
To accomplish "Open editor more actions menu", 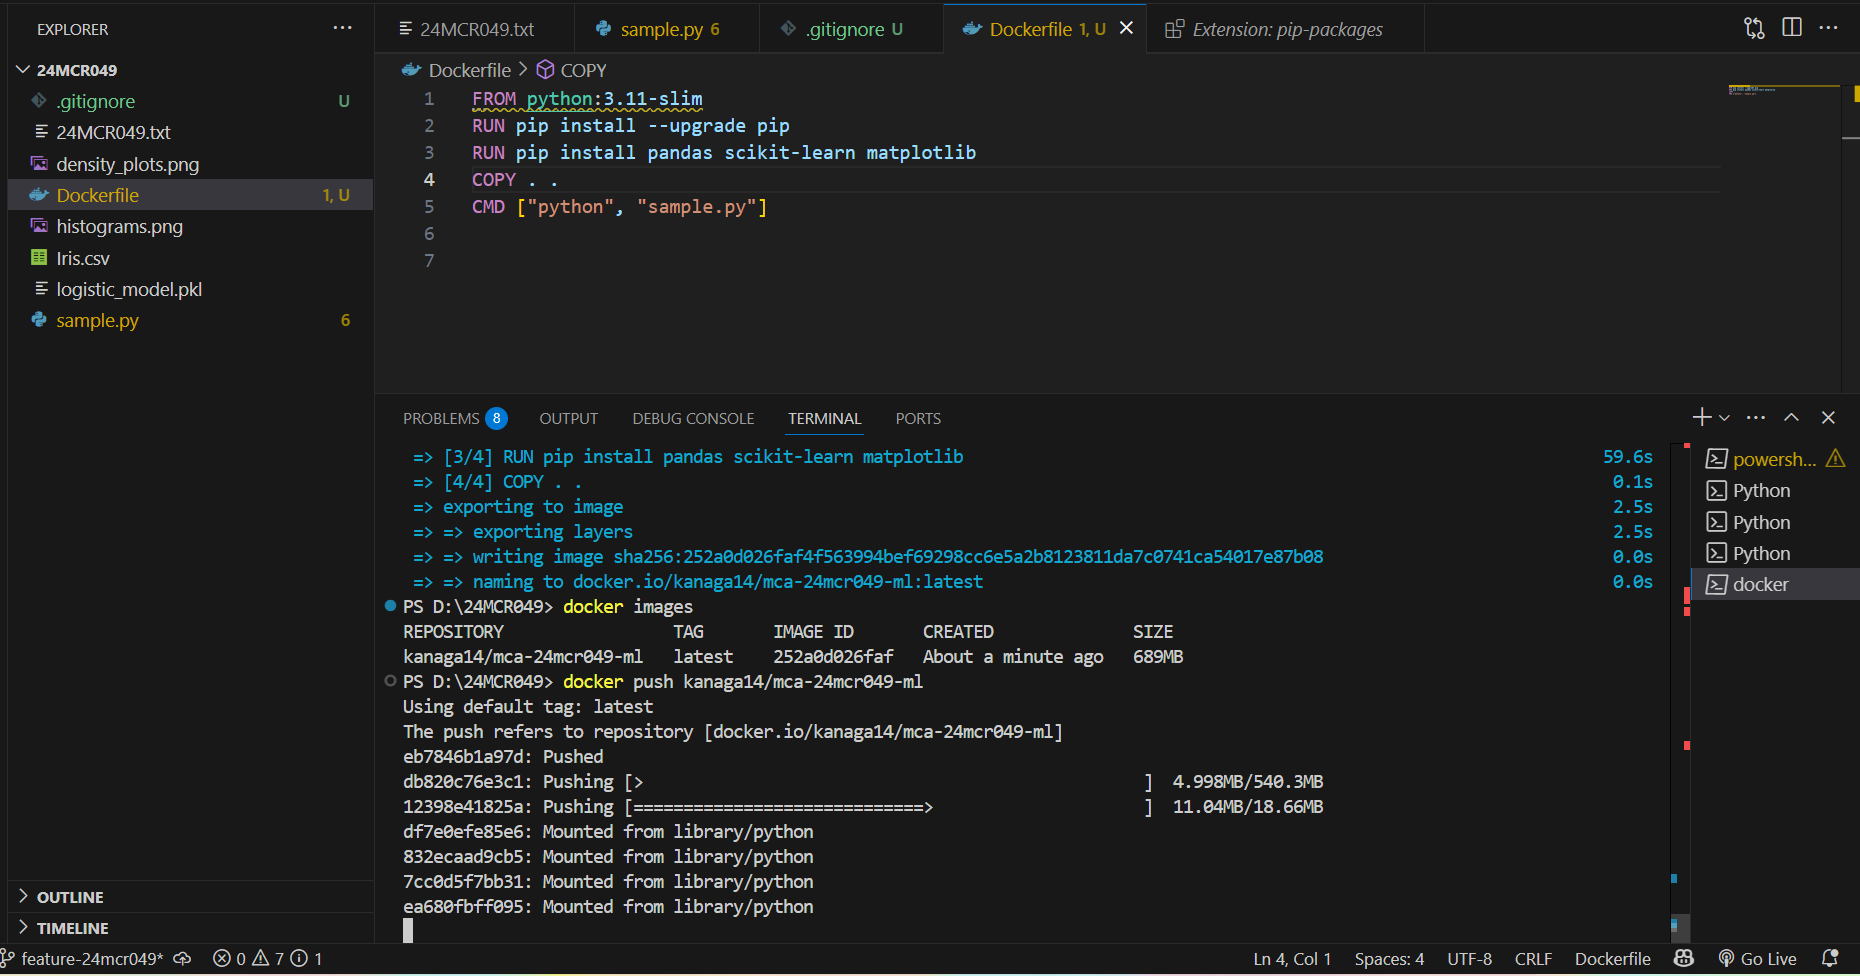I will click(1828, 28).
